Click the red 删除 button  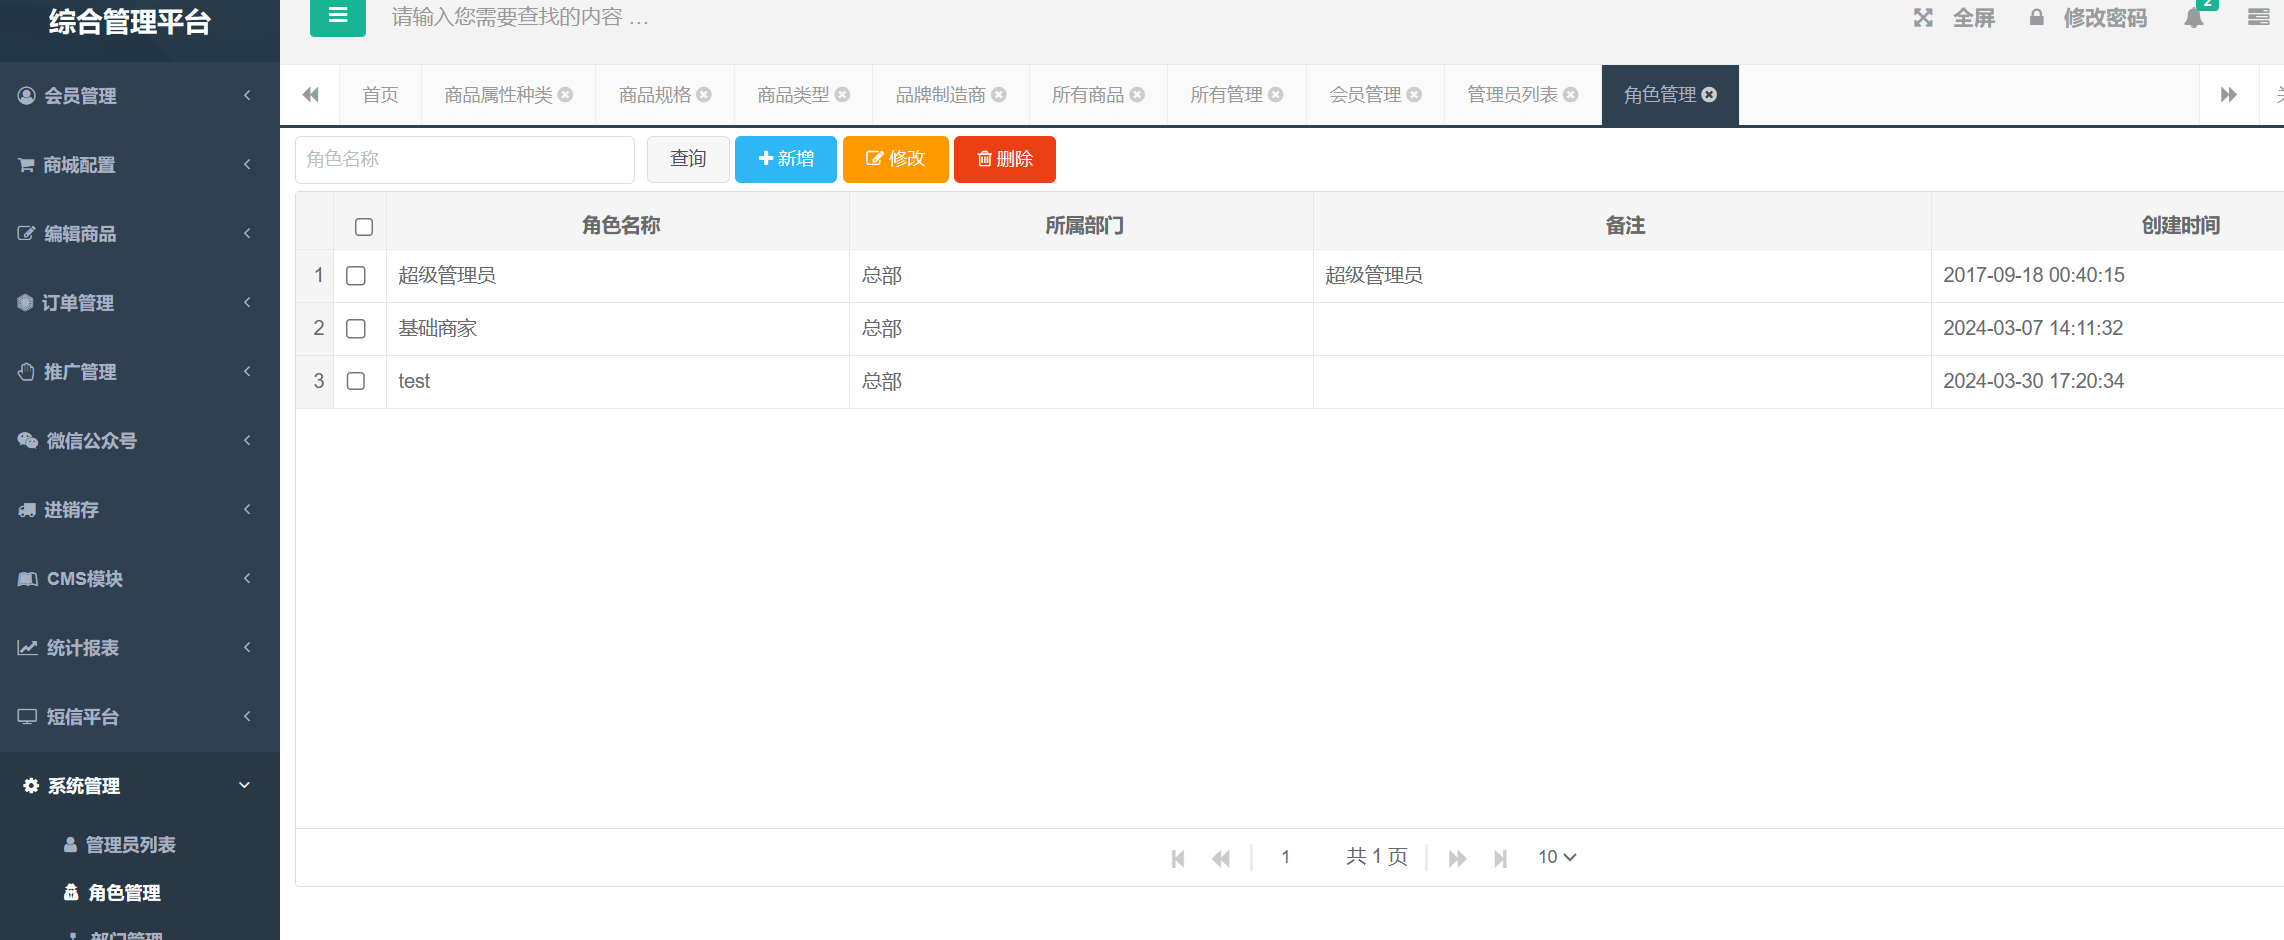pyautogui.click(x=1005, y=159)
